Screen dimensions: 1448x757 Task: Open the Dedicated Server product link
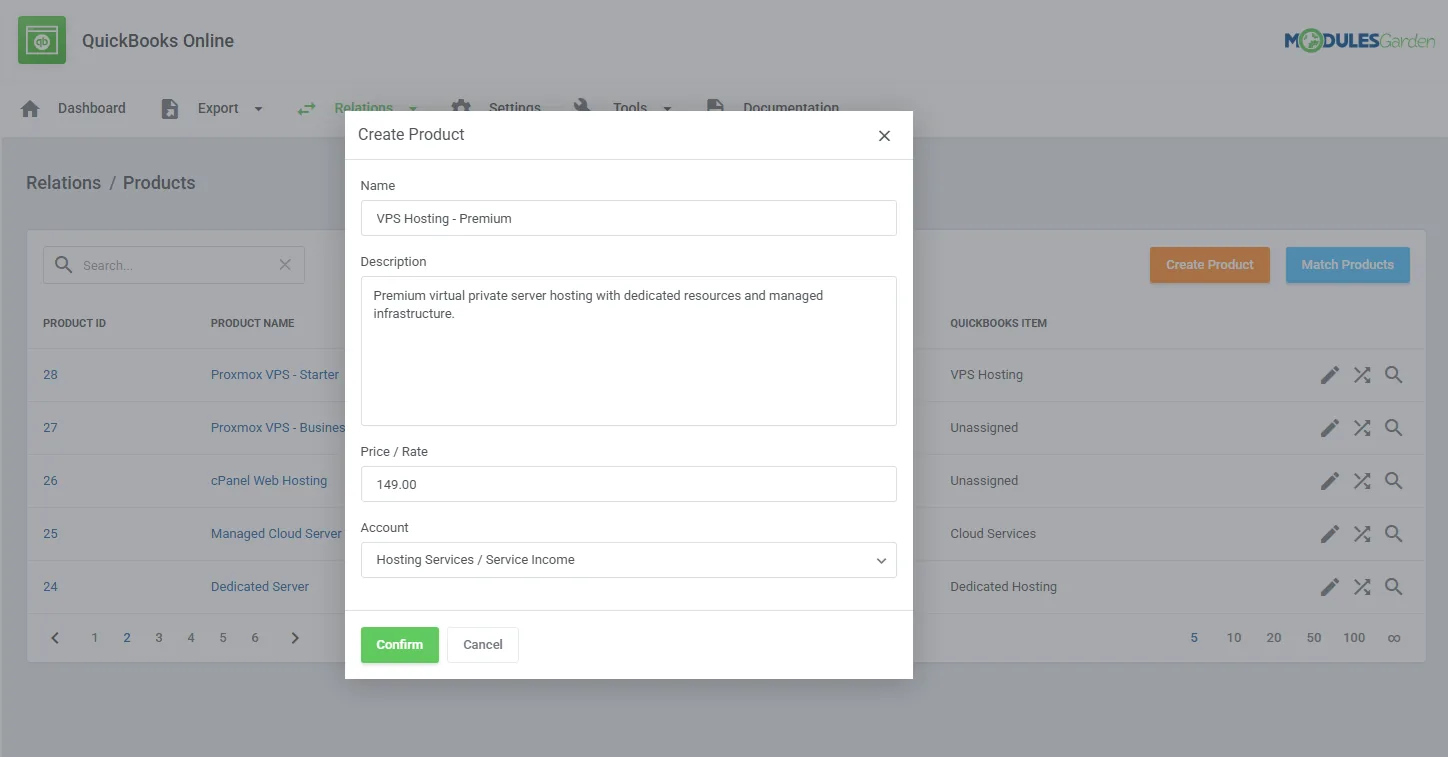260,587
